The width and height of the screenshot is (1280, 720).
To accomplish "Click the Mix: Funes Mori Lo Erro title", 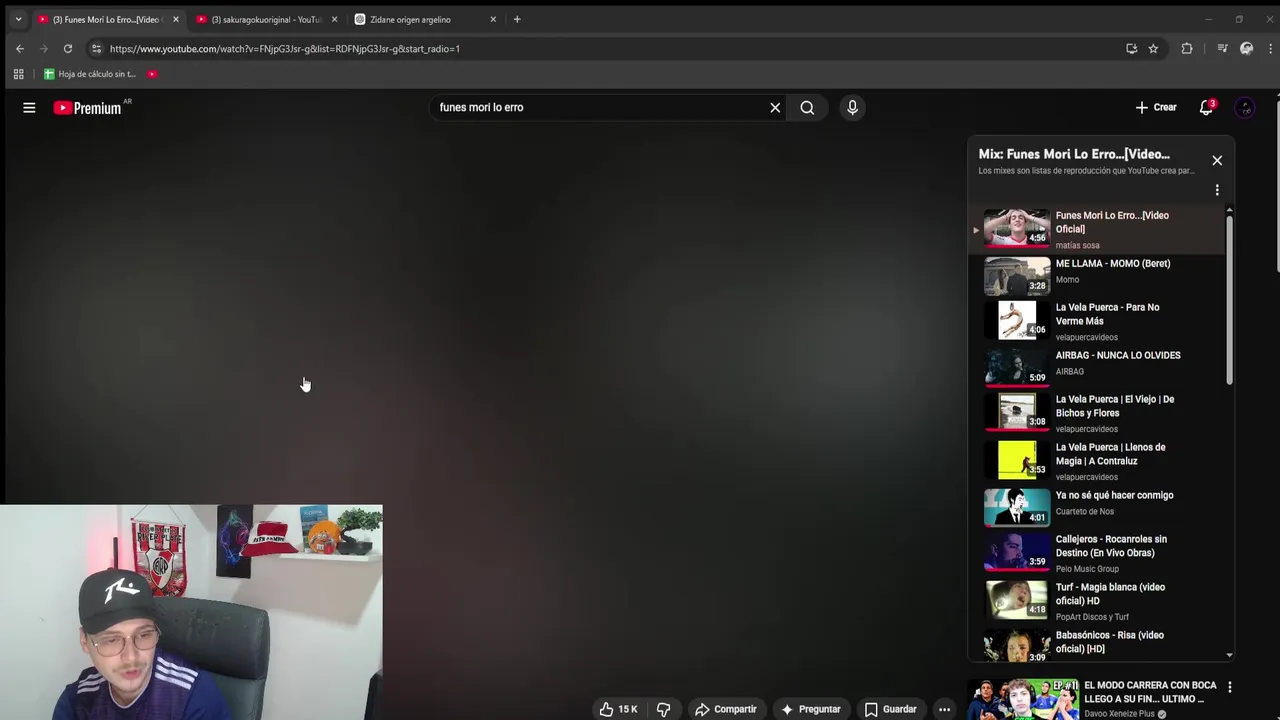I will coord(1074,154).
